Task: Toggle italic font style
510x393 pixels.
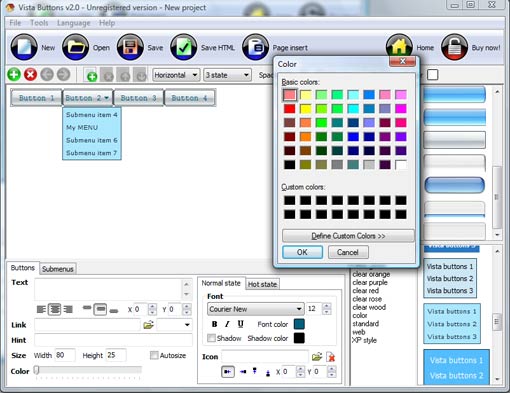Action: (x=227, y=324)
